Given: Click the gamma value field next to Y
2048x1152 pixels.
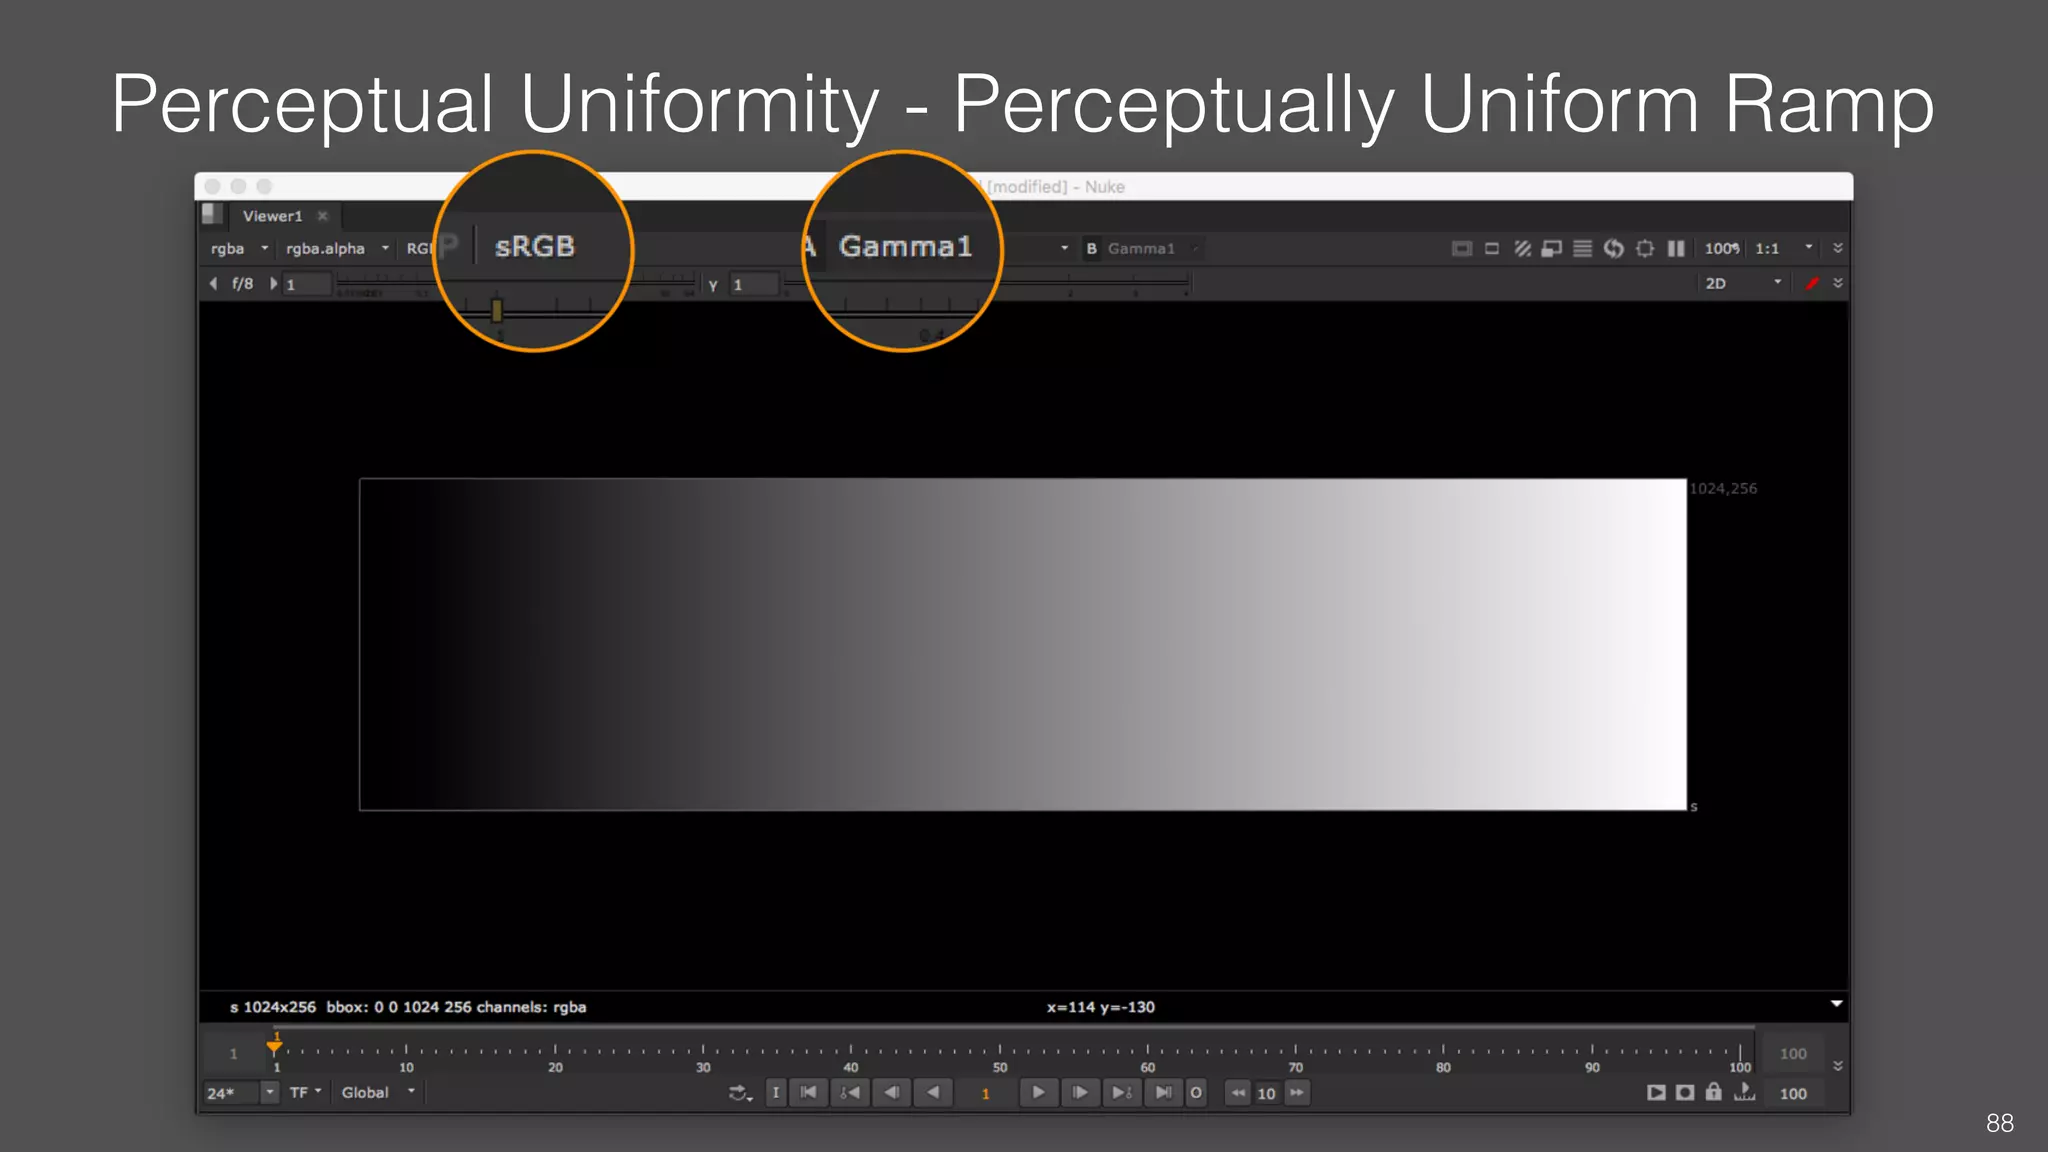Looking at the screenshot, I should coord(753,285).
